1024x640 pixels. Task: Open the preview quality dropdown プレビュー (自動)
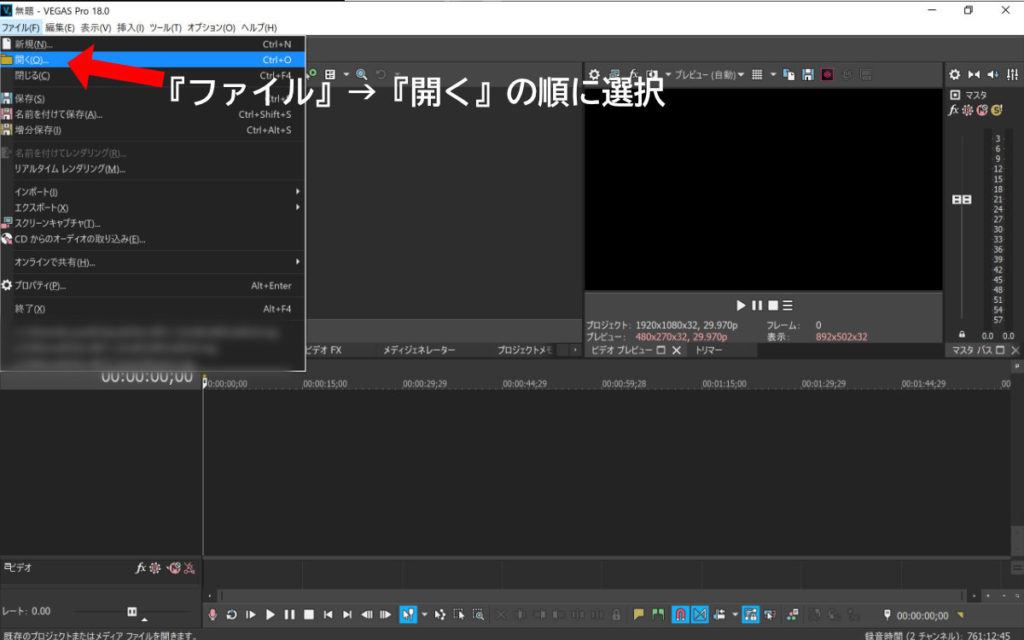point(708,75)
